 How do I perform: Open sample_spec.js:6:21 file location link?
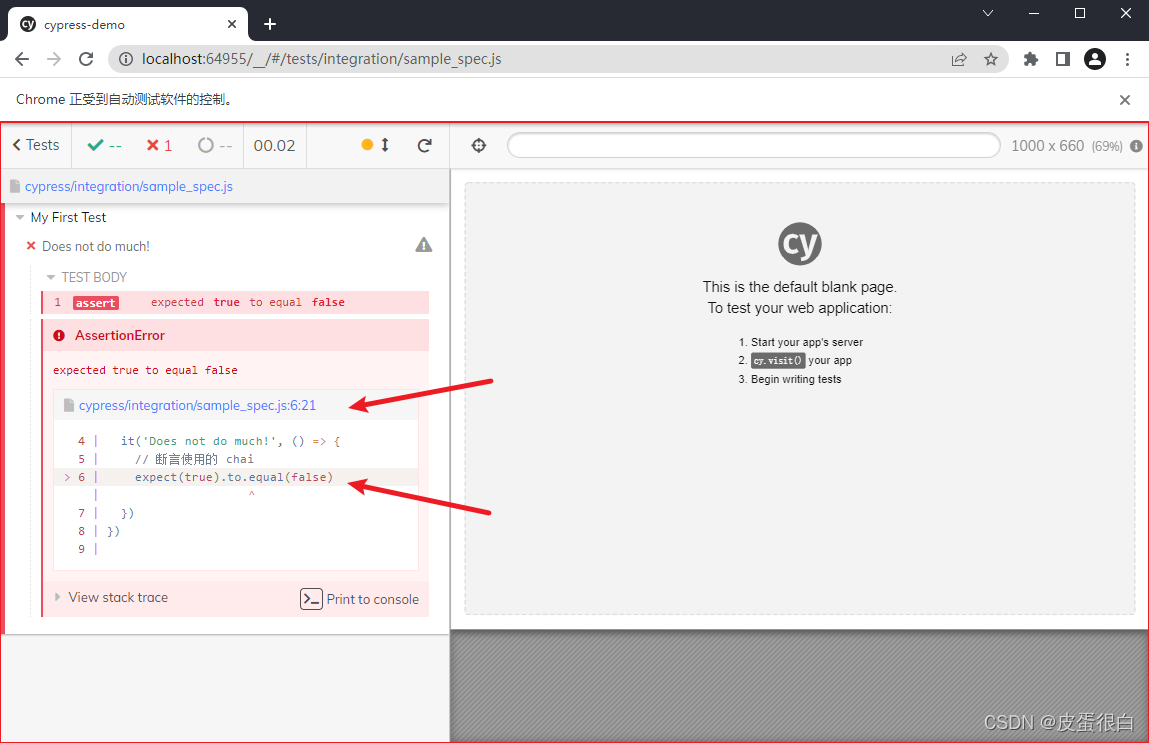[197, 405]
